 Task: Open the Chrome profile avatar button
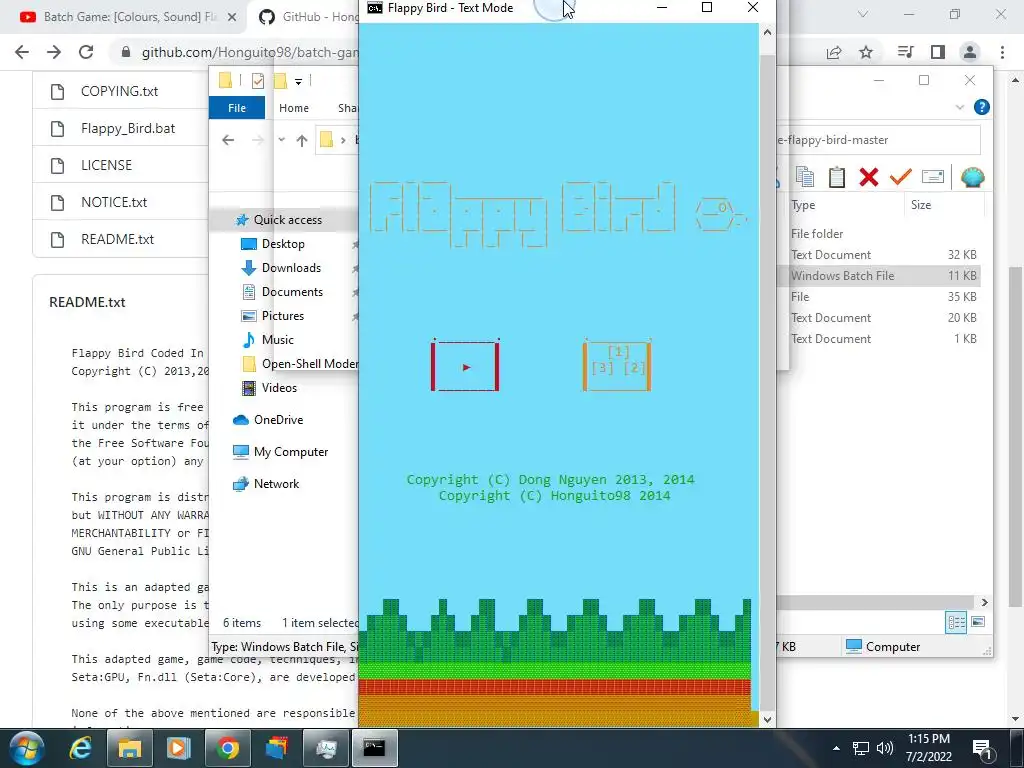(x=970, y=52)
